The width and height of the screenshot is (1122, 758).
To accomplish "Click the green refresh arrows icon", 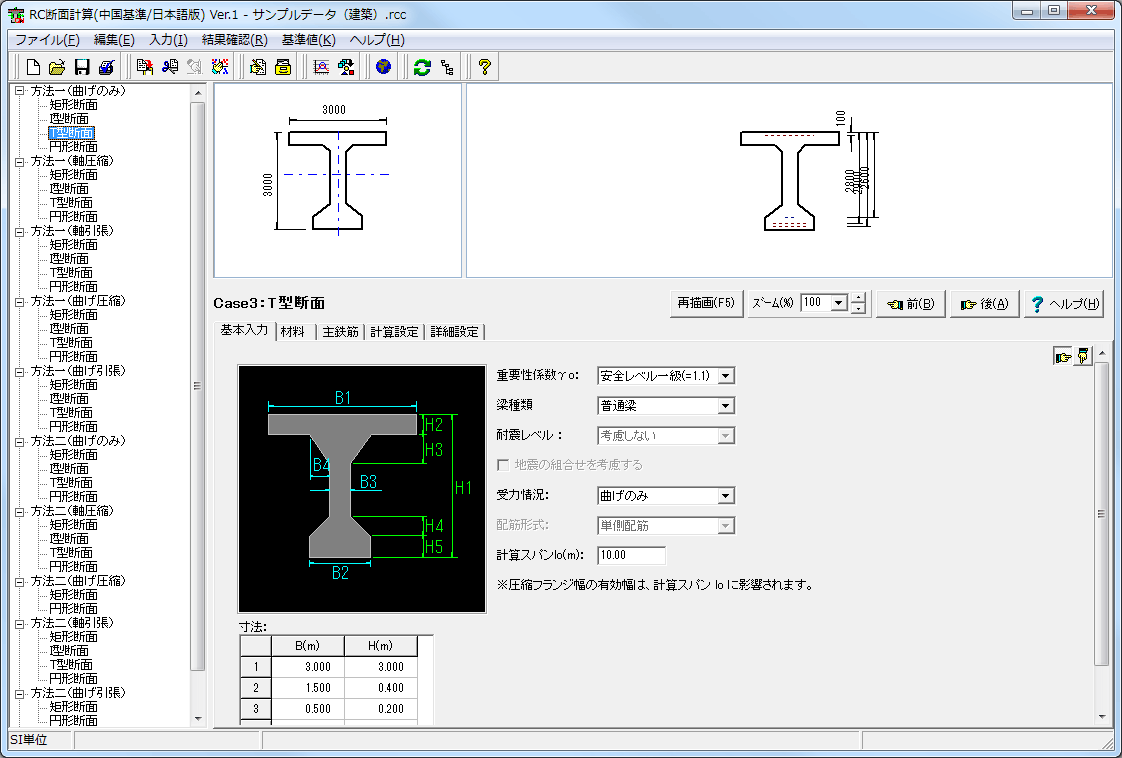I will tap(422, 67).
